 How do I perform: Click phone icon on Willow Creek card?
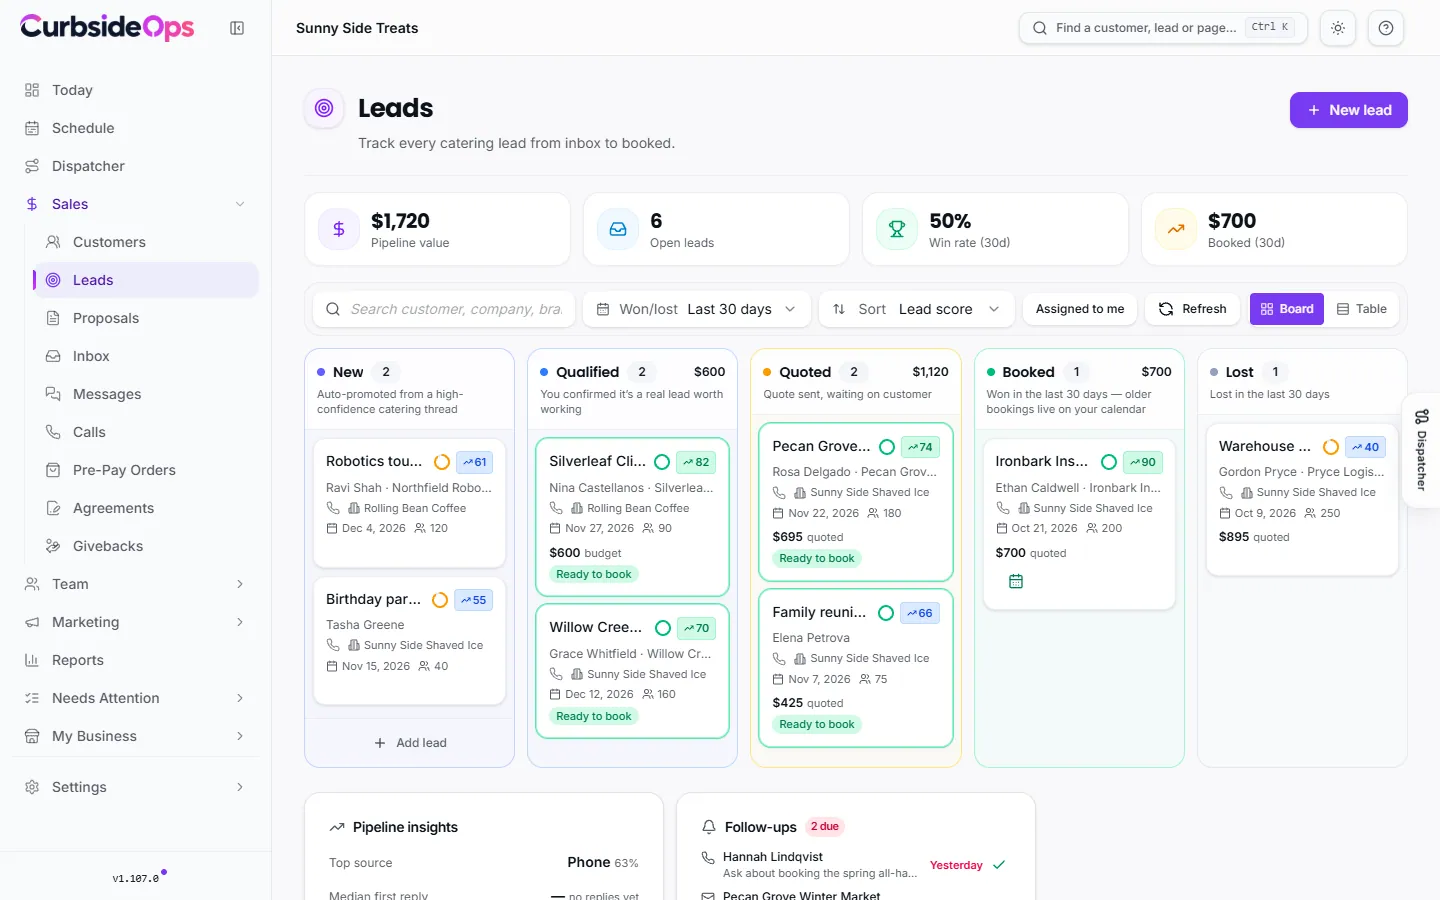(x=556, y=674)
